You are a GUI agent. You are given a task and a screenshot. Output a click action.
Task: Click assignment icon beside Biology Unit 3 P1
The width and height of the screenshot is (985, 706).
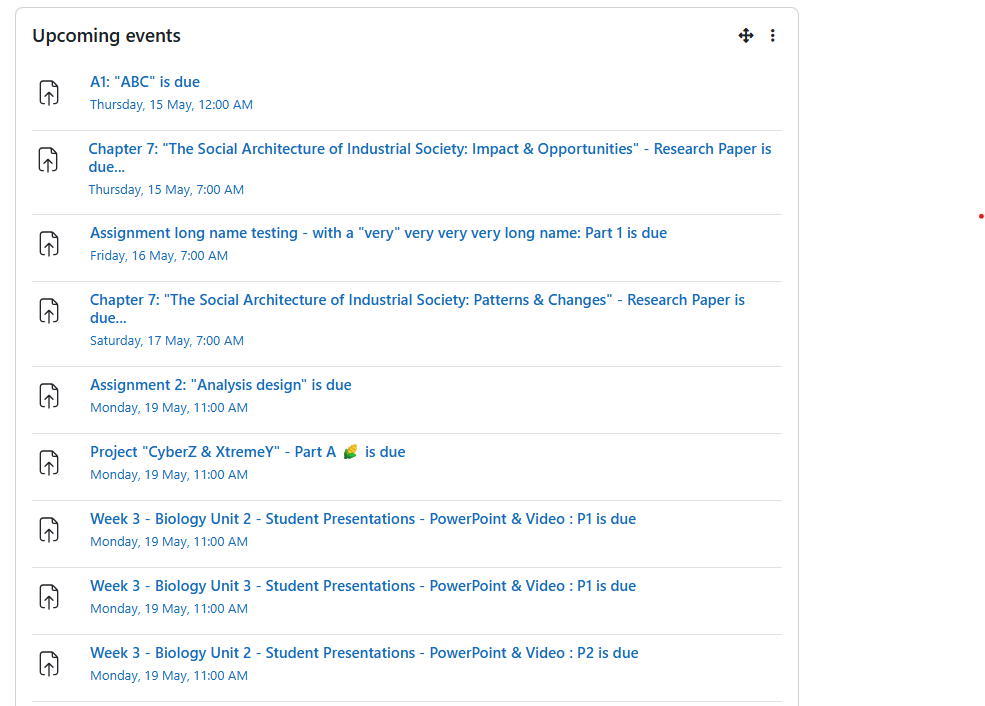coord(49,597)
